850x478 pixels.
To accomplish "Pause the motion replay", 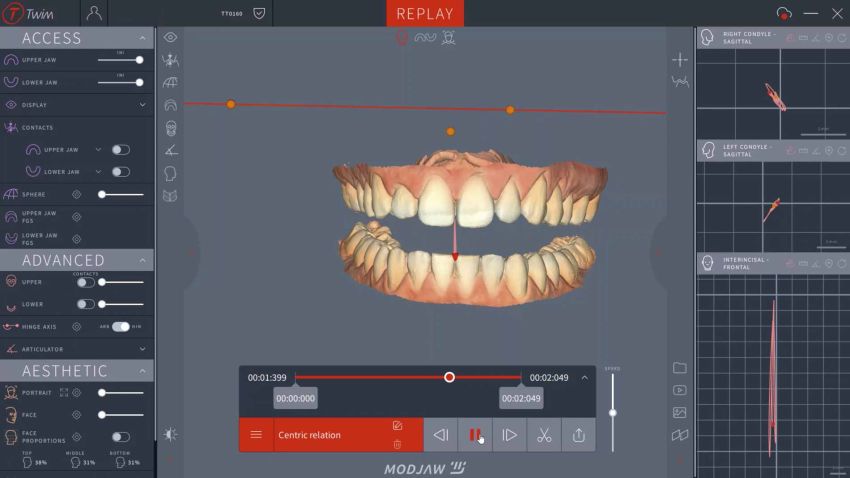I will [x=475, y=435].
